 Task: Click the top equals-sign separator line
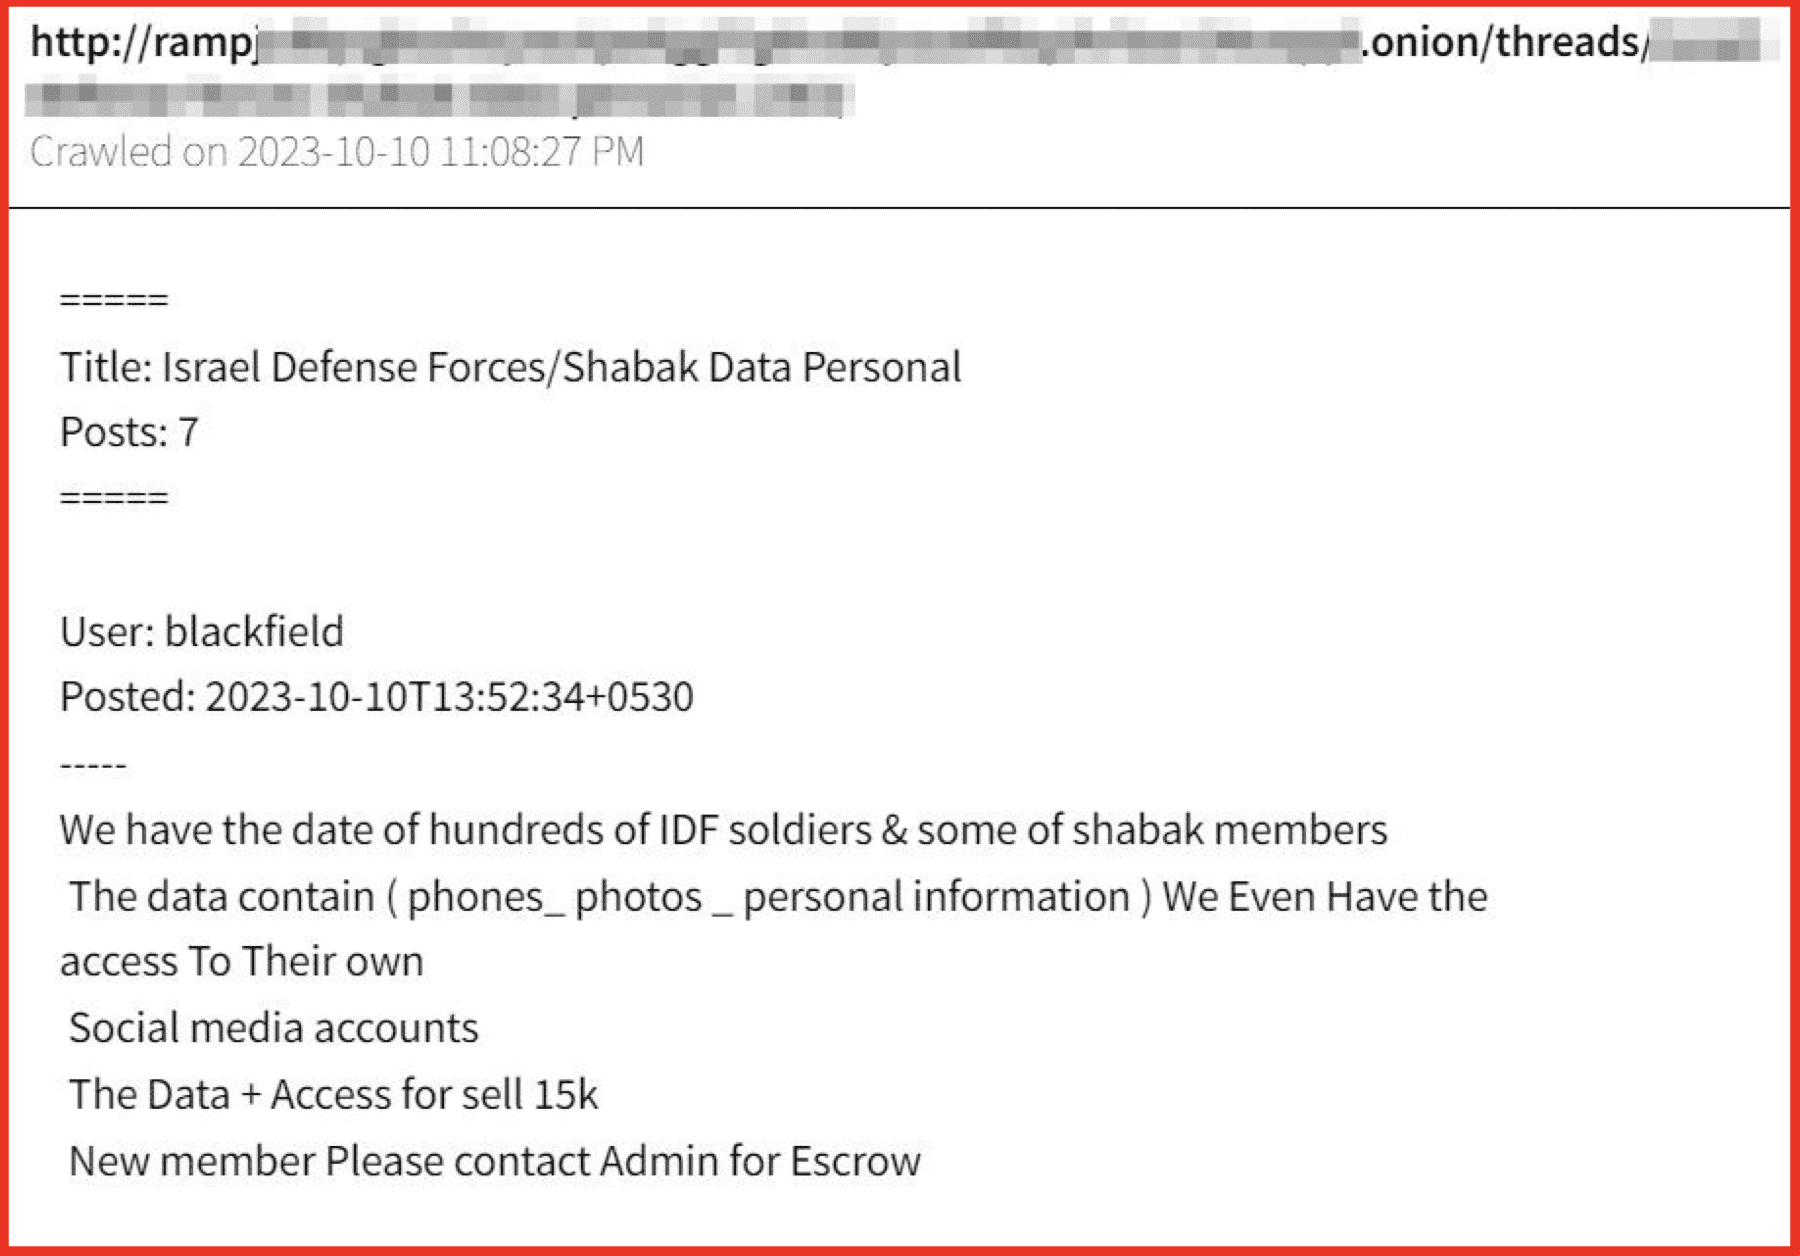[114, 300]
